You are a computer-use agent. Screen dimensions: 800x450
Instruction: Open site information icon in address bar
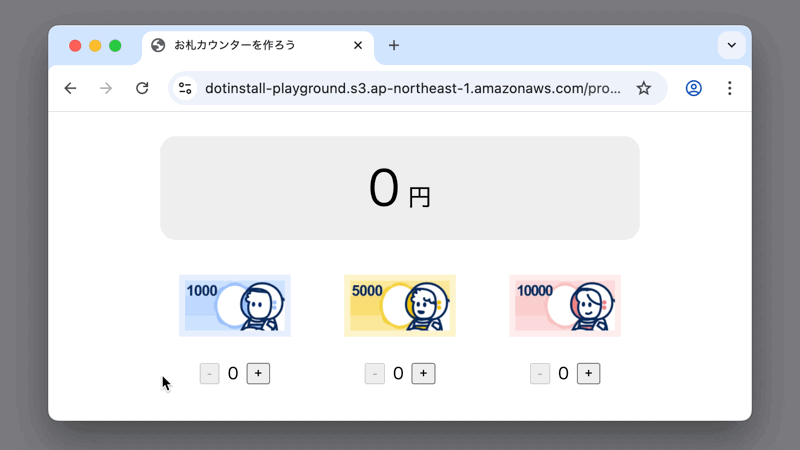185,88
